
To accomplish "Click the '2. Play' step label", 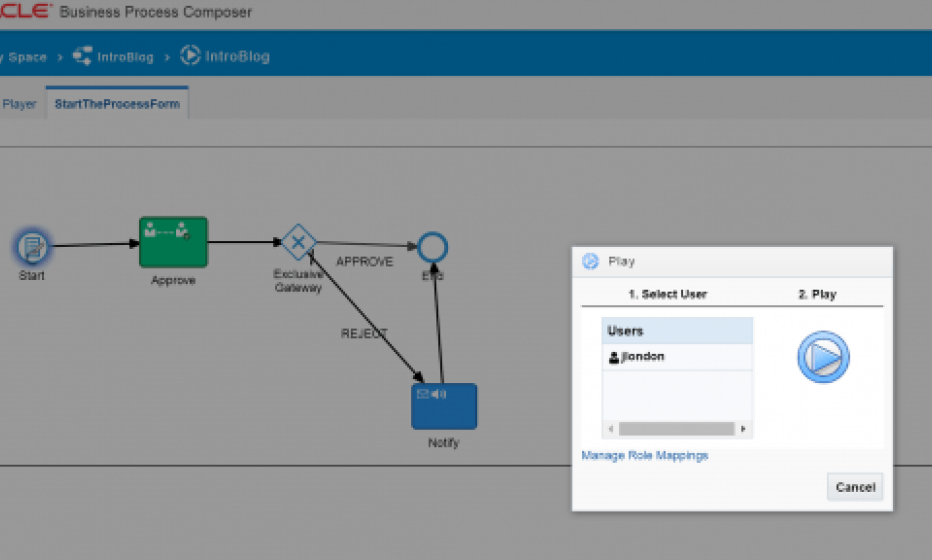I will [x=817, y=294].
